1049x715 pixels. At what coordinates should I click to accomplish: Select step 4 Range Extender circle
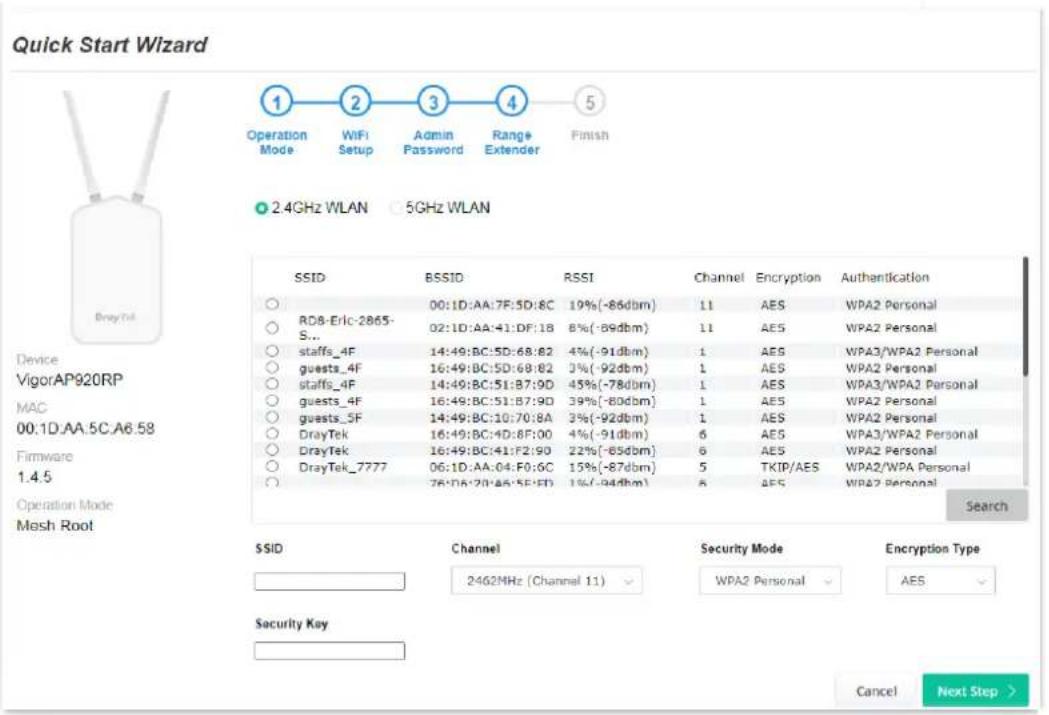512,102
